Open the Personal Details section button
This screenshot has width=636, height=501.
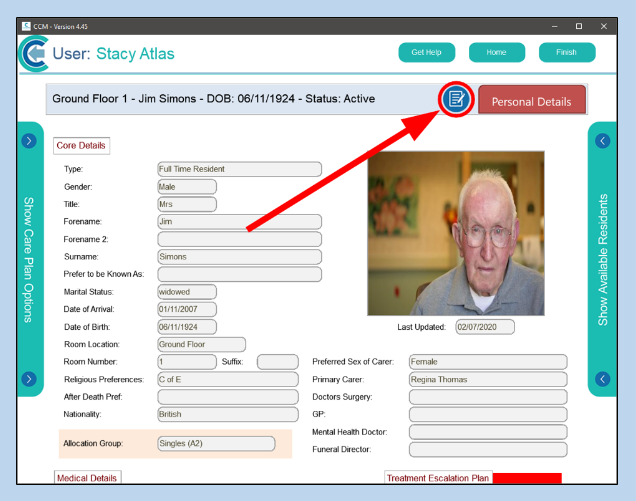point(532,100)
